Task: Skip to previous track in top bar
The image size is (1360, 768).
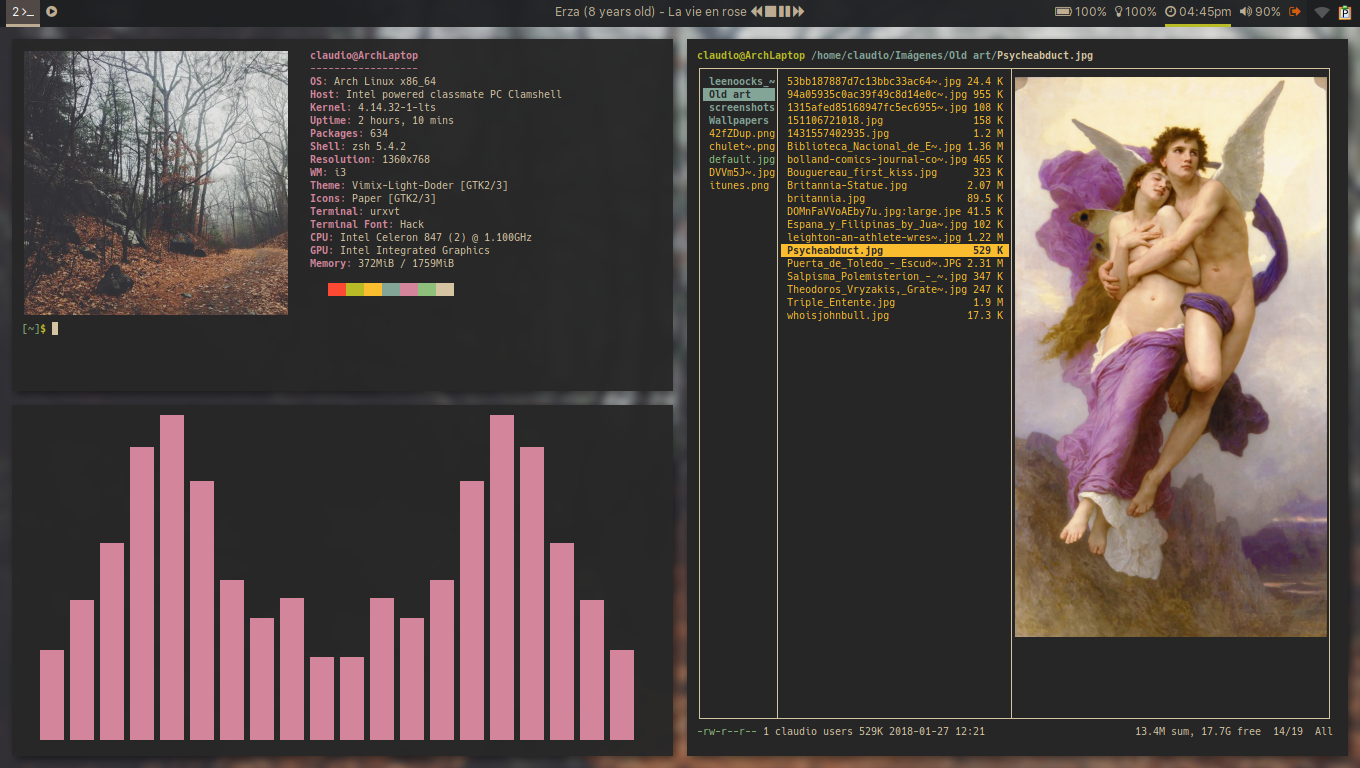Action: pyautogui.click(x=757, y=12)
